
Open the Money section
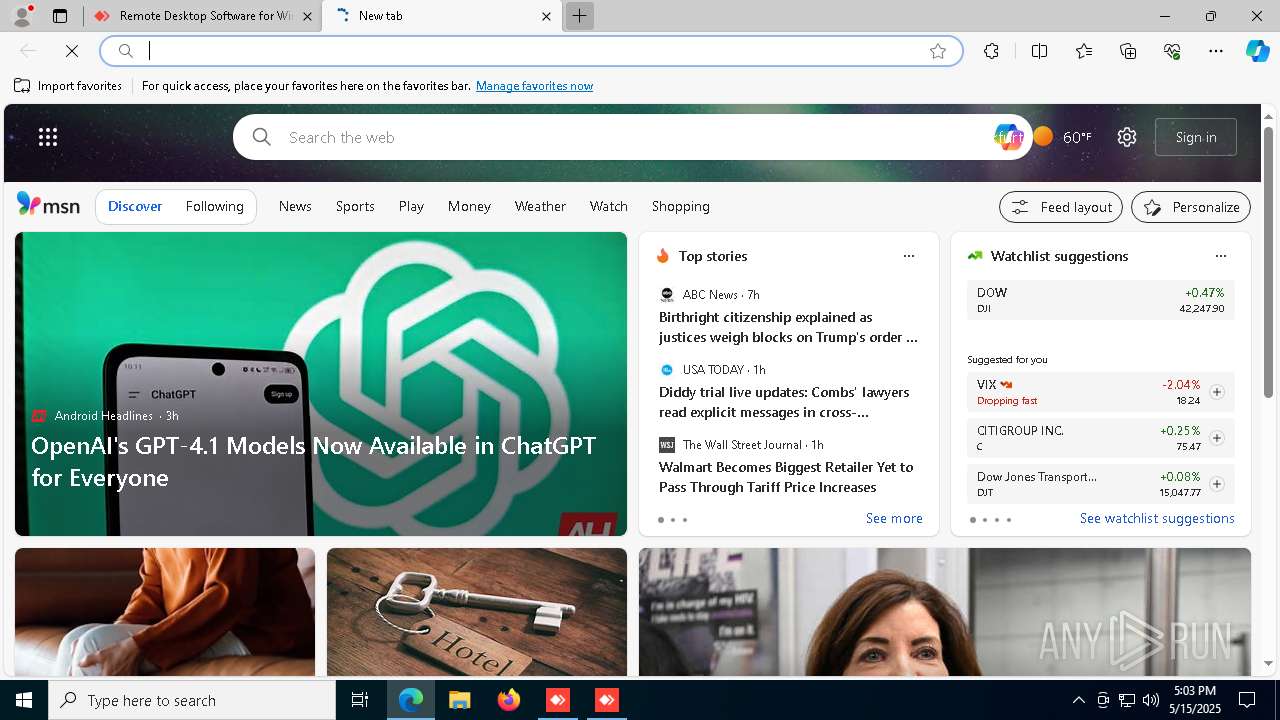coord(469,206)
